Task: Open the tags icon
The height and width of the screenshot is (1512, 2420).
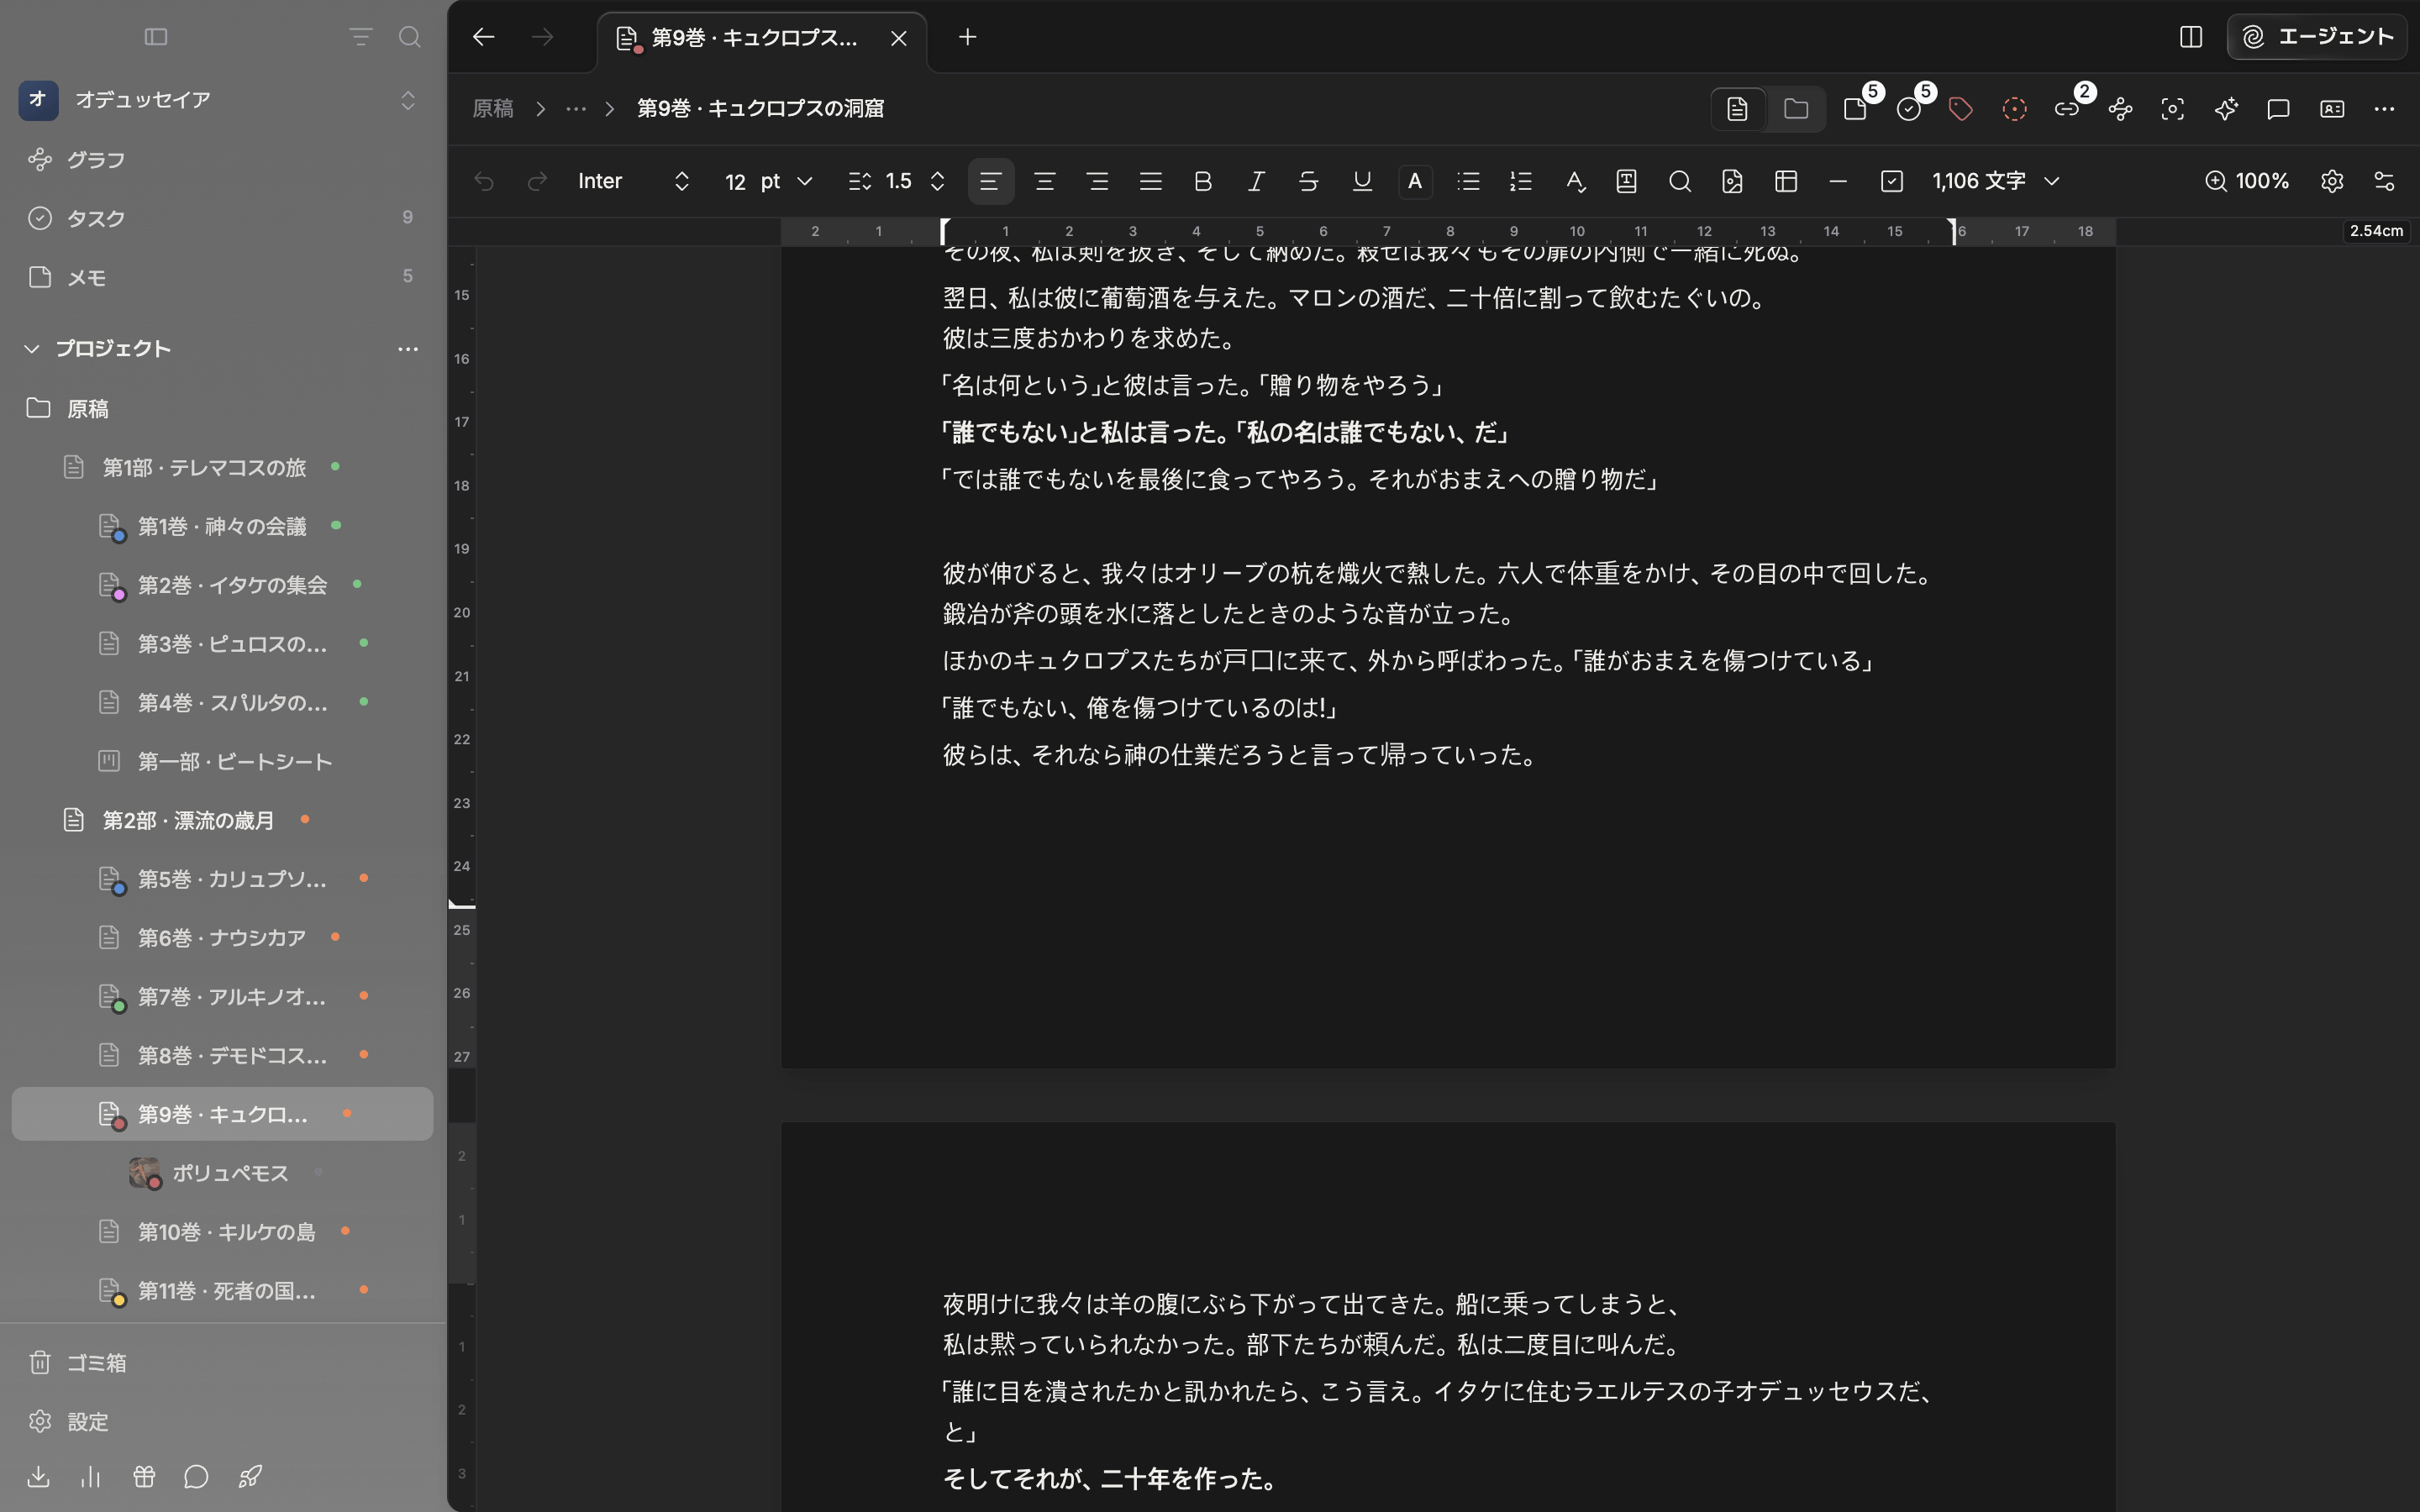Action: 1961,109
